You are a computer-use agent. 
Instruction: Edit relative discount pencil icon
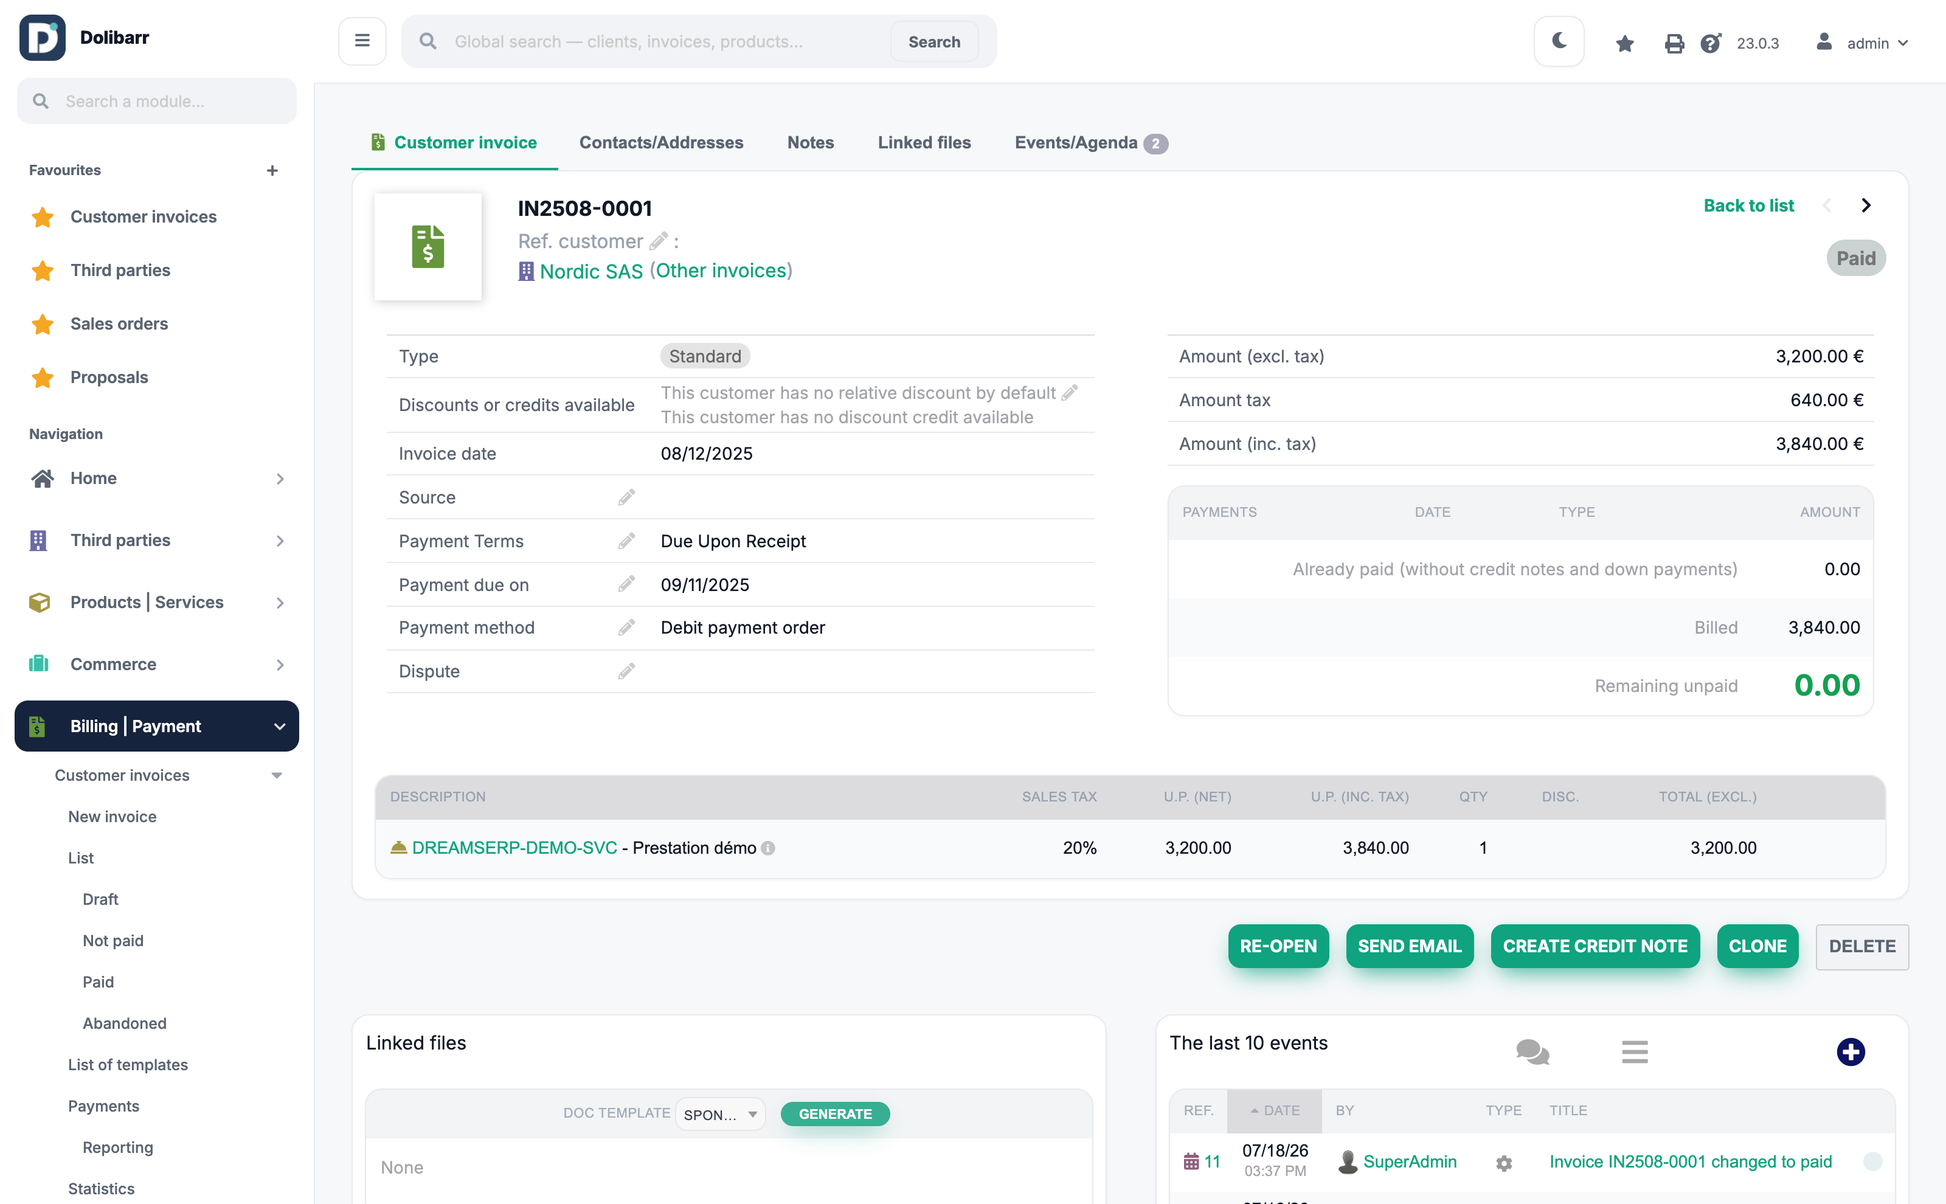1070,393
